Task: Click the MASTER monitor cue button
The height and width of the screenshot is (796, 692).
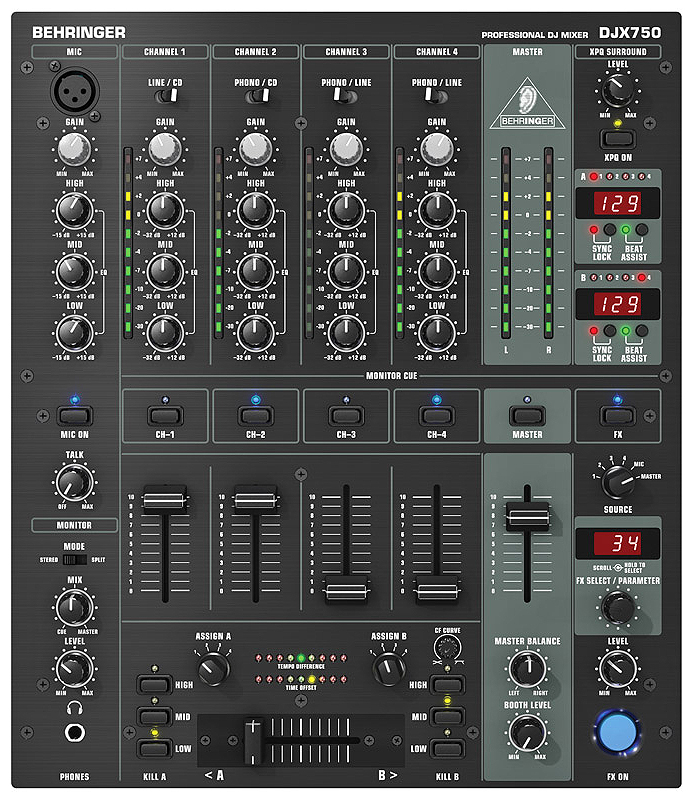Action: click(x=528, y=416)
